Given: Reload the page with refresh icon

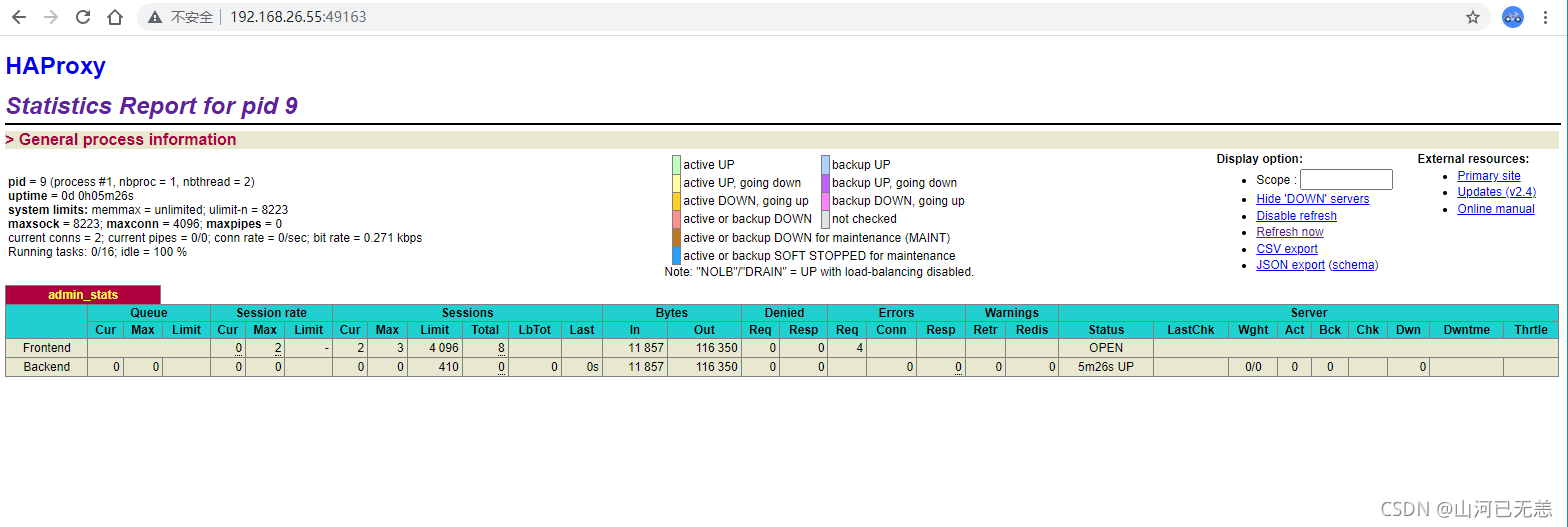Looking at the screenshot, I should click(83, 17).
